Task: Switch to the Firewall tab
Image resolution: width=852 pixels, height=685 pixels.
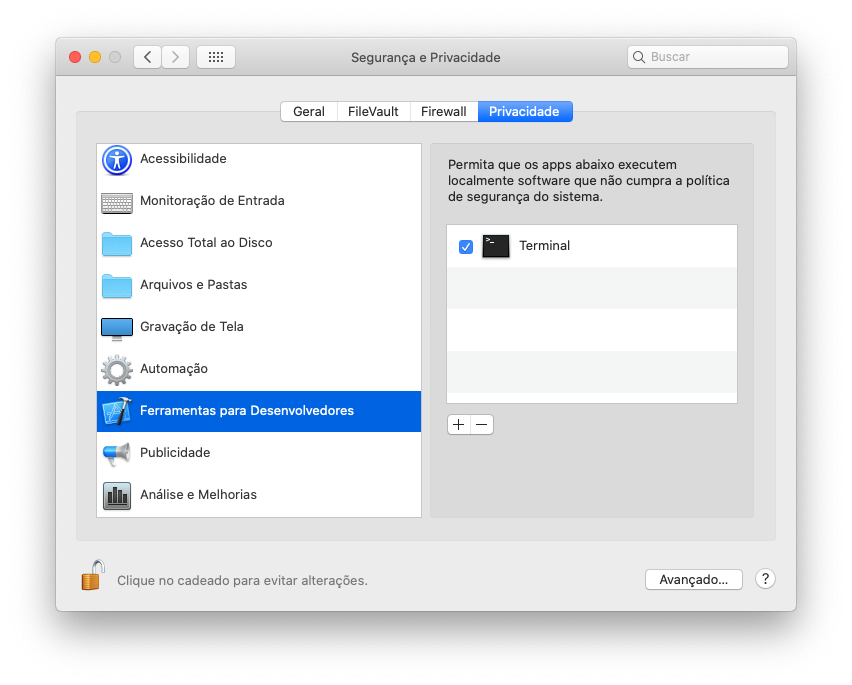Action: click(x=444, y=111)
